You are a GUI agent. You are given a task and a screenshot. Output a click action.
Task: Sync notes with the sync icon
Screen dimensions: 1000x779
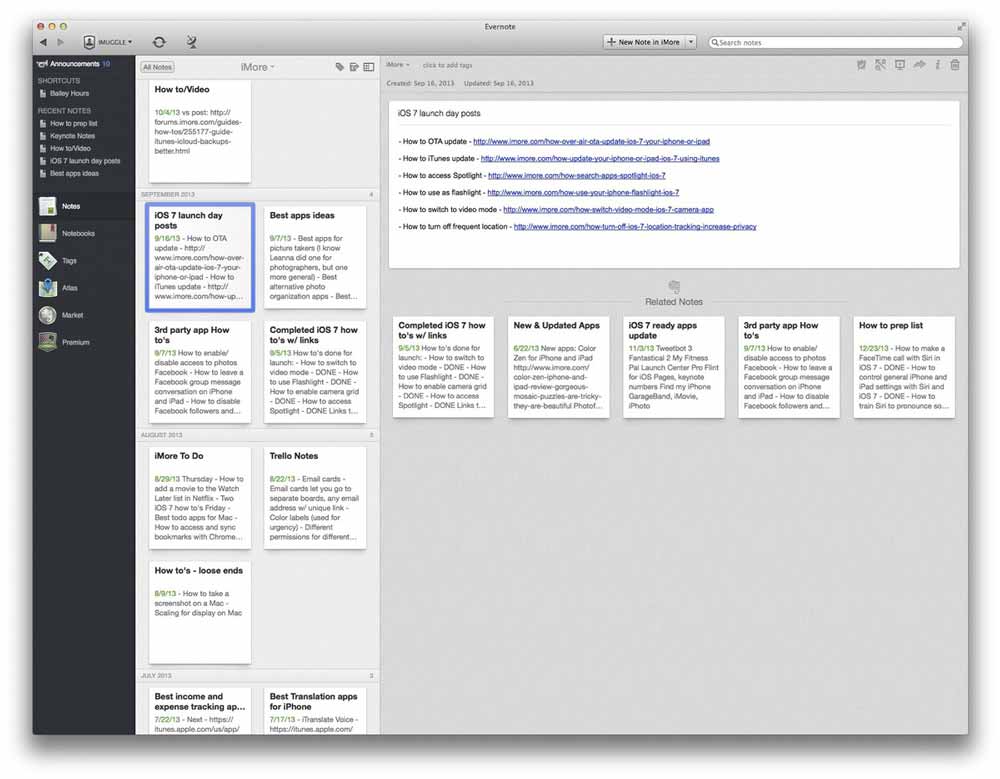tap(159, 42)
